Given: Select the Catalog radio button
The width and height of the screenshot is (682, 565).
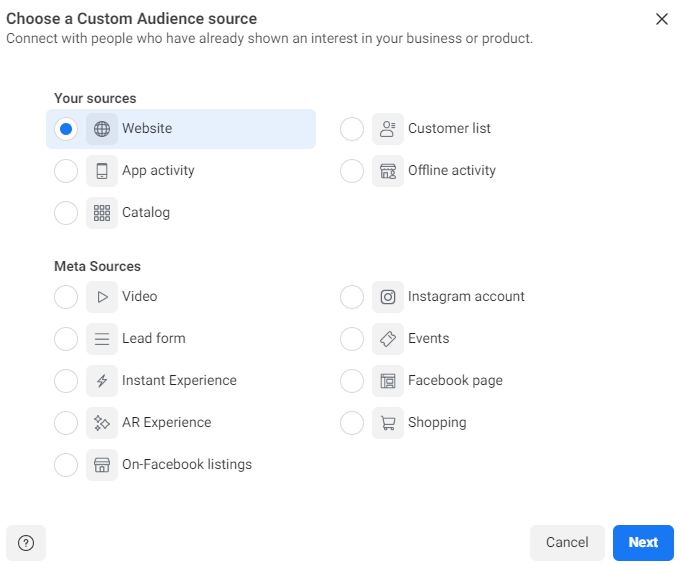Looking at the screenshot, I should pos(66,213).
